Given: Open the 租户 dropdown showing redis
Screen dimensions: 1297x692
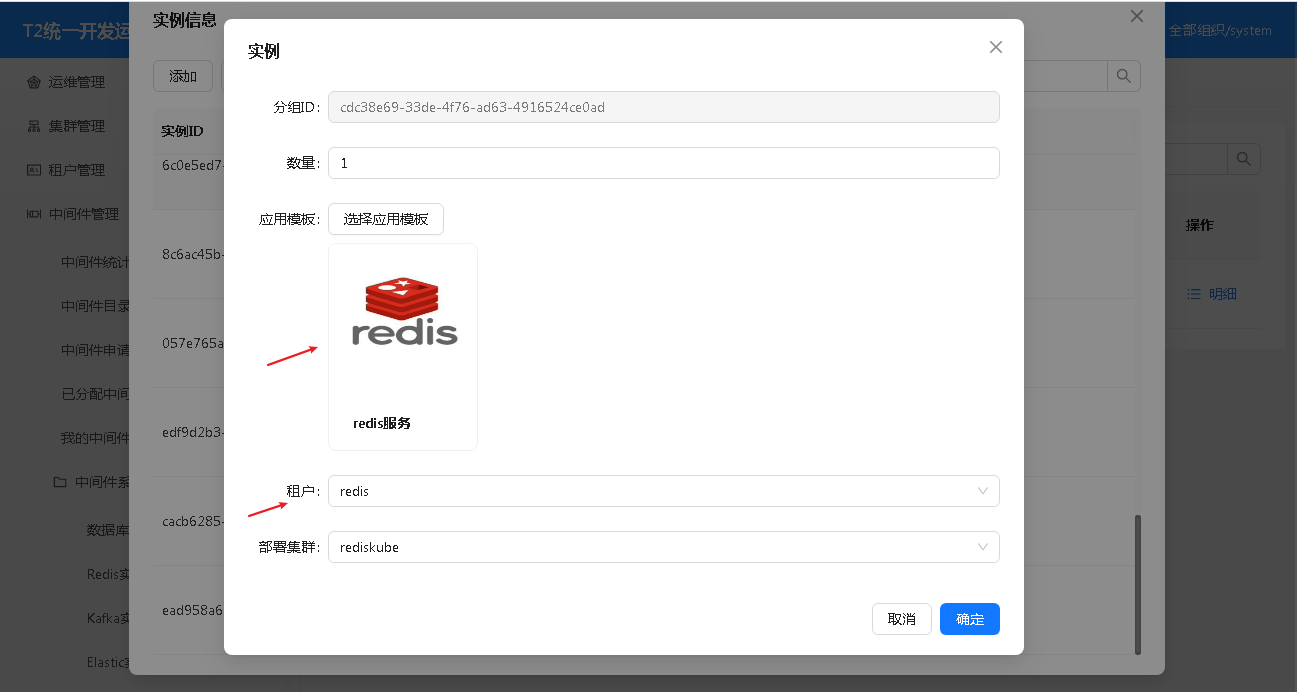Looking at the screenshot, I should (664, 491).
